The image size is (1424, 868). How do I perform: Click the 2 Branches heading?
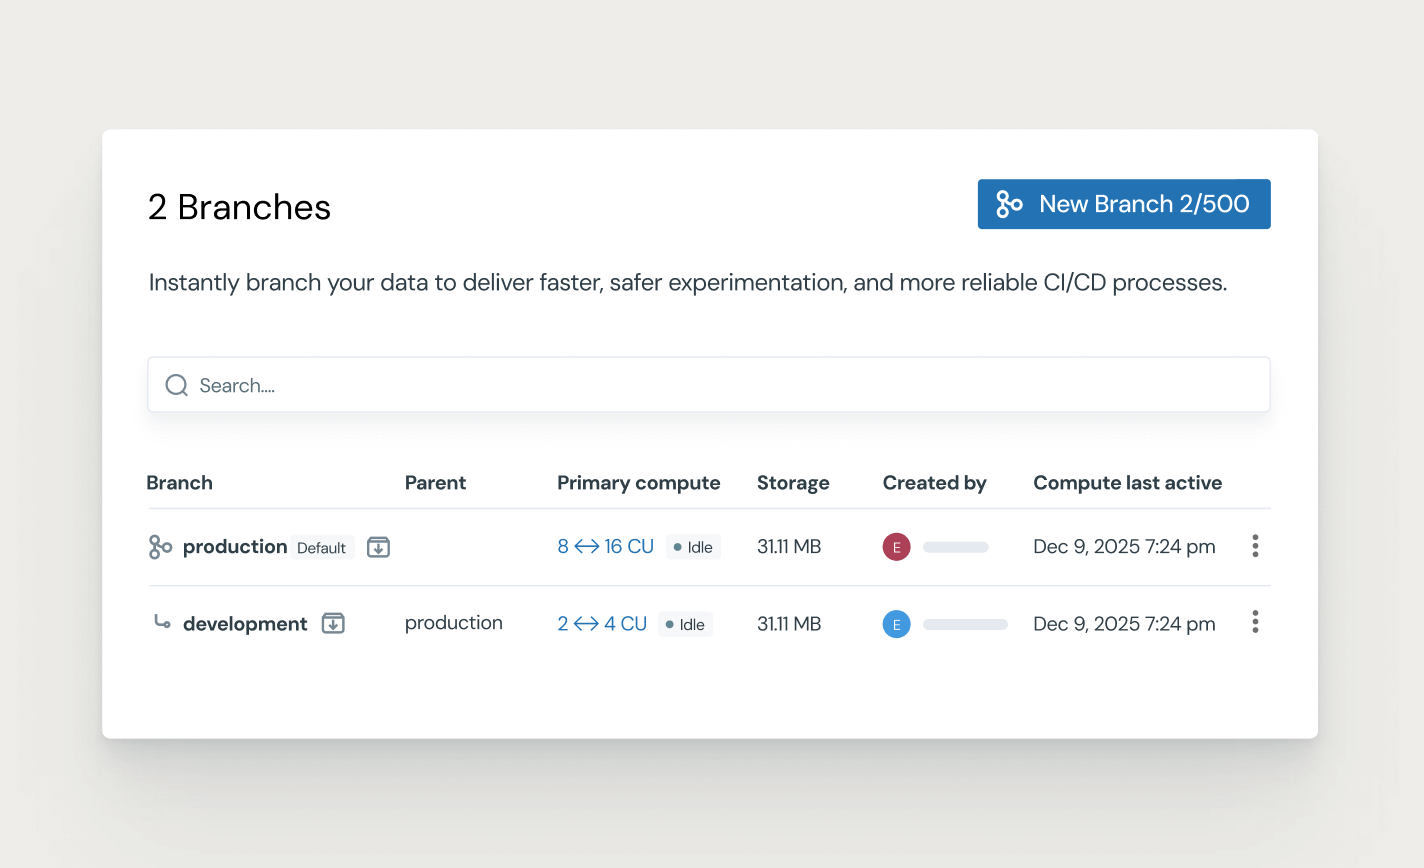239,207
